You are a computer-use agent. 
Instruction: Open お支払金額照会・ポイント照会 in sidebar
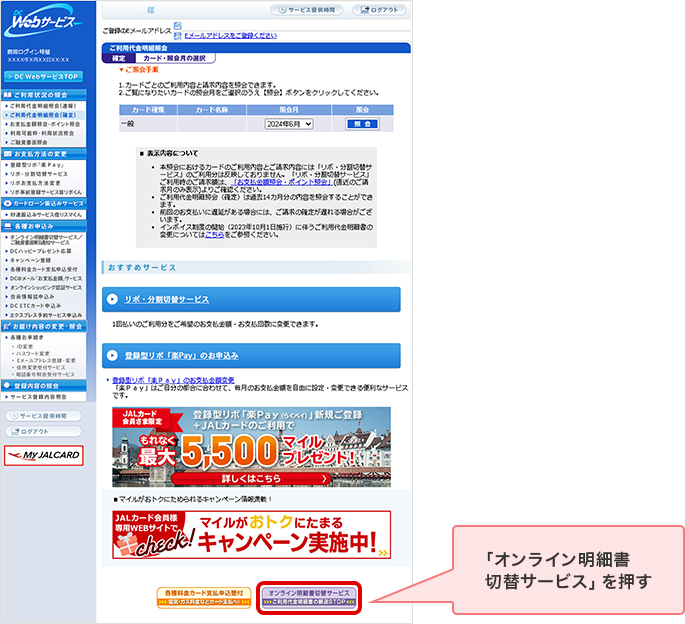(x=45, y=124)
